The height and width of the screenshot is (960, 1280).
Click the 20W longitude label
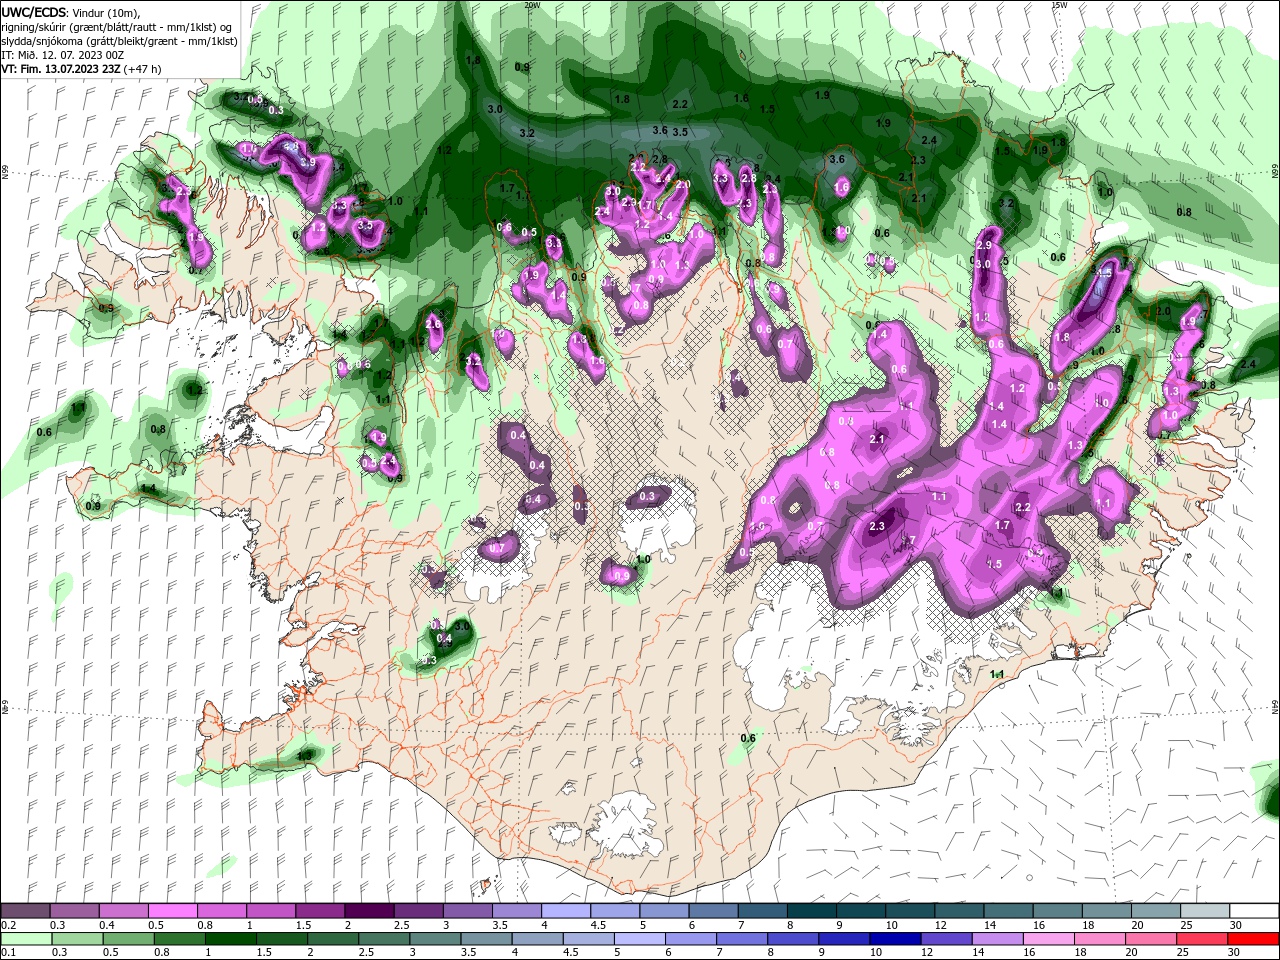click(x=532, y=5)
